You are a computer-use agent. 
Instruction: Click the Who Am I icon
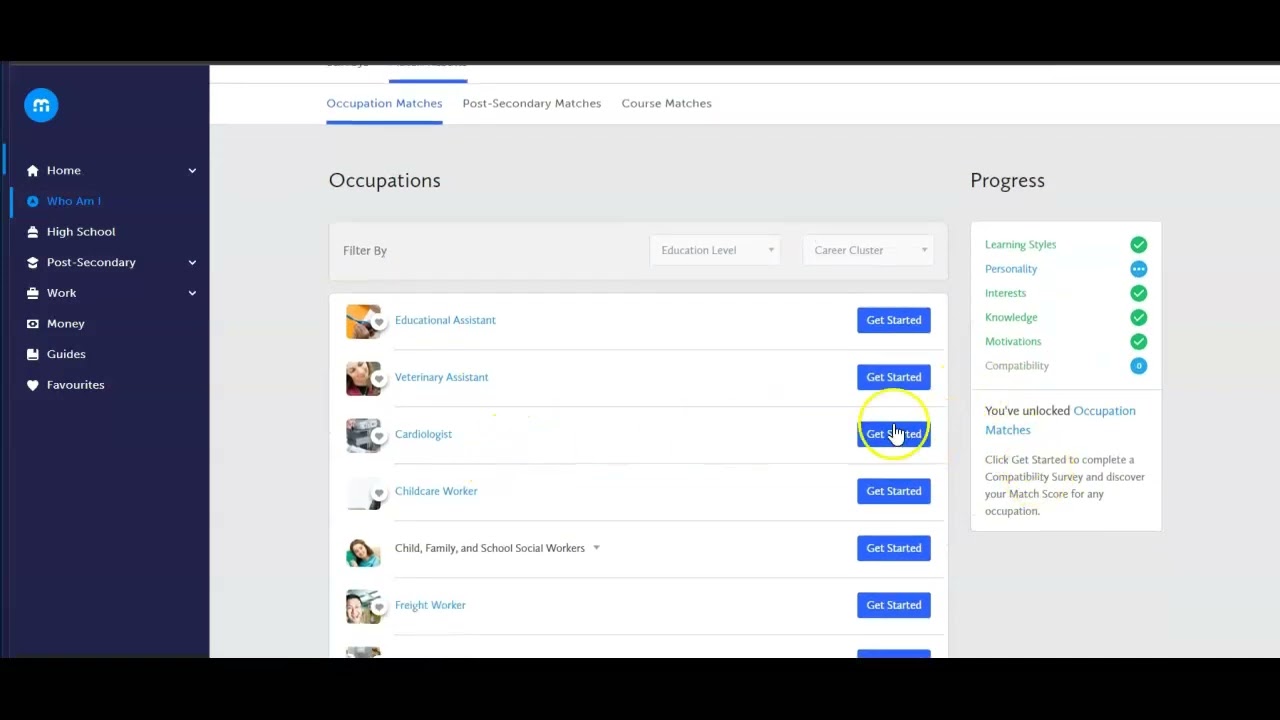coord(32,201)
